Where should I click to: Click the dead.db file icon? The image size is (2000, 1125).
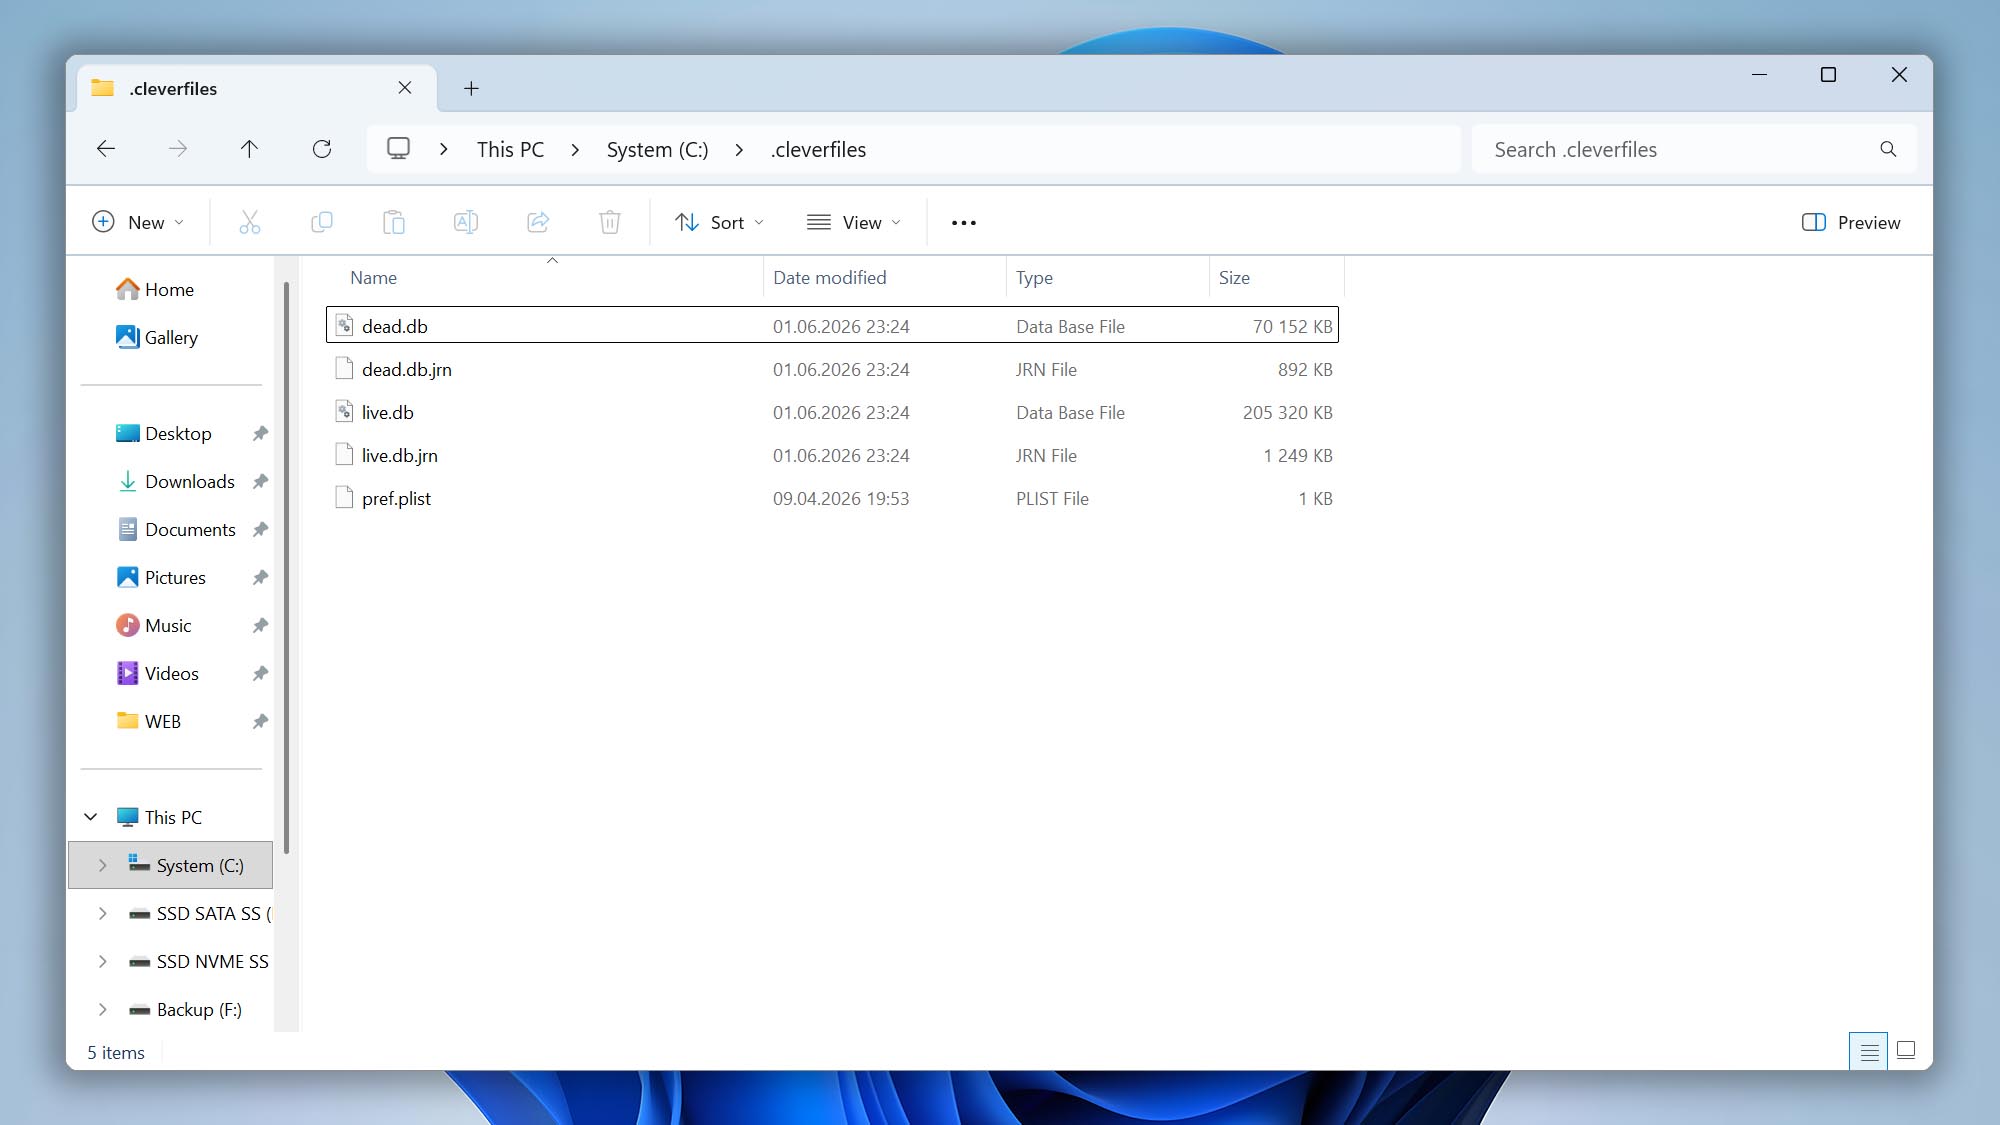344,325
